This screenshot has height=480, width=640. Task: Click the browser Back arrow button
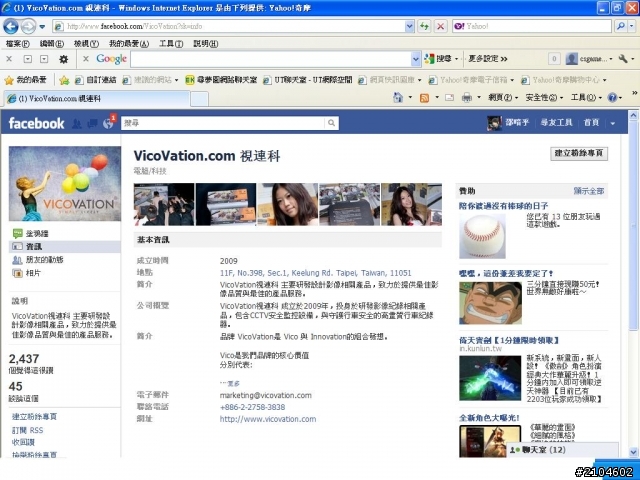11,27
